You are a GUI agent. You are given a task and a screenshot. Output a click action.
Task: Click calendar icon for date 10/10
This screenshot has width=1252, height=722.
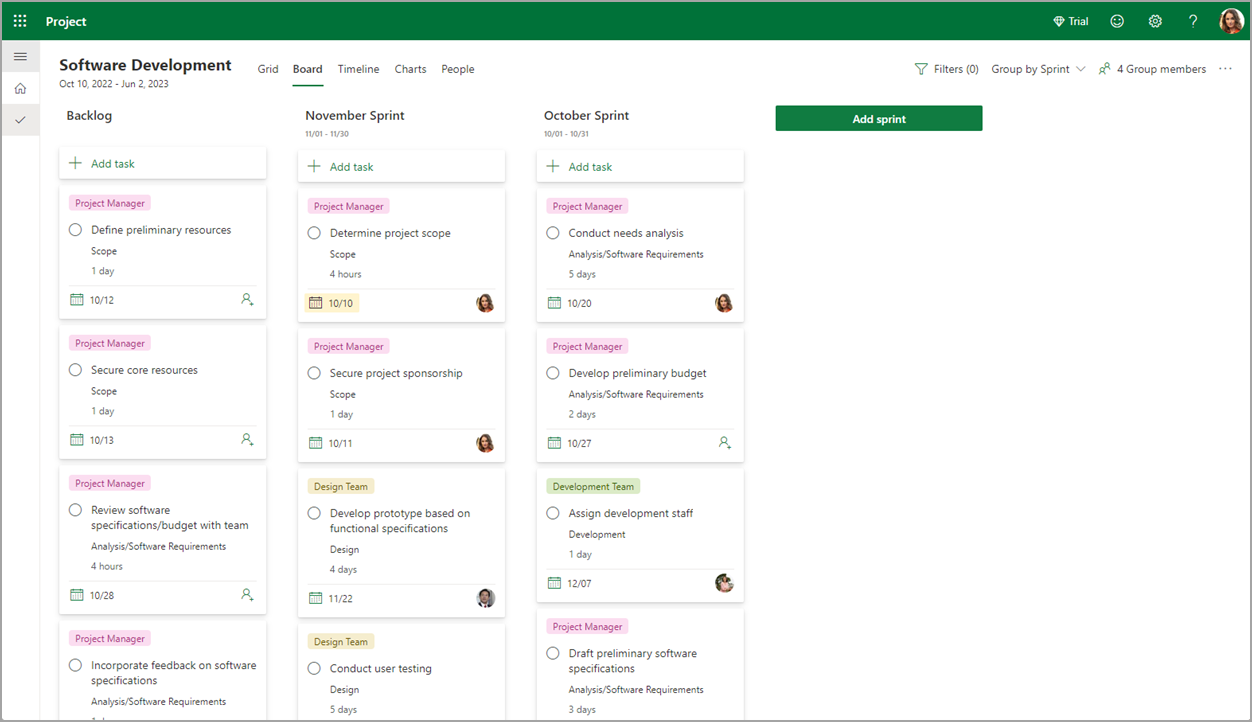(x=316, y=302)
